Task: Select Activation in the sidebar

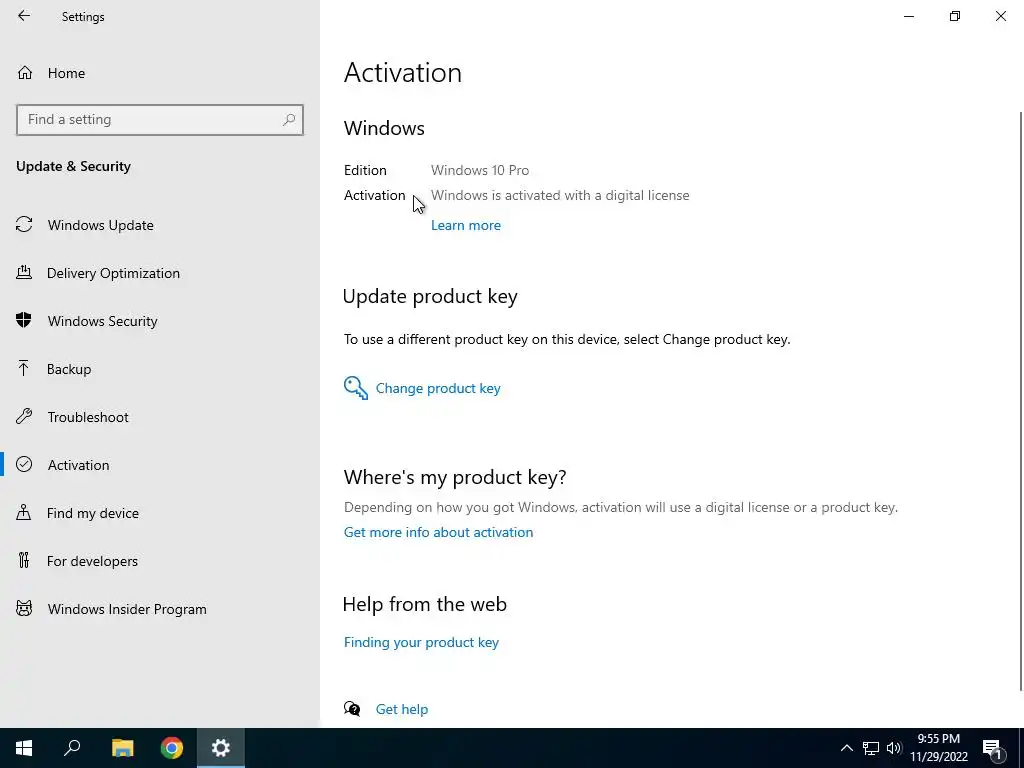Action: 78,465
